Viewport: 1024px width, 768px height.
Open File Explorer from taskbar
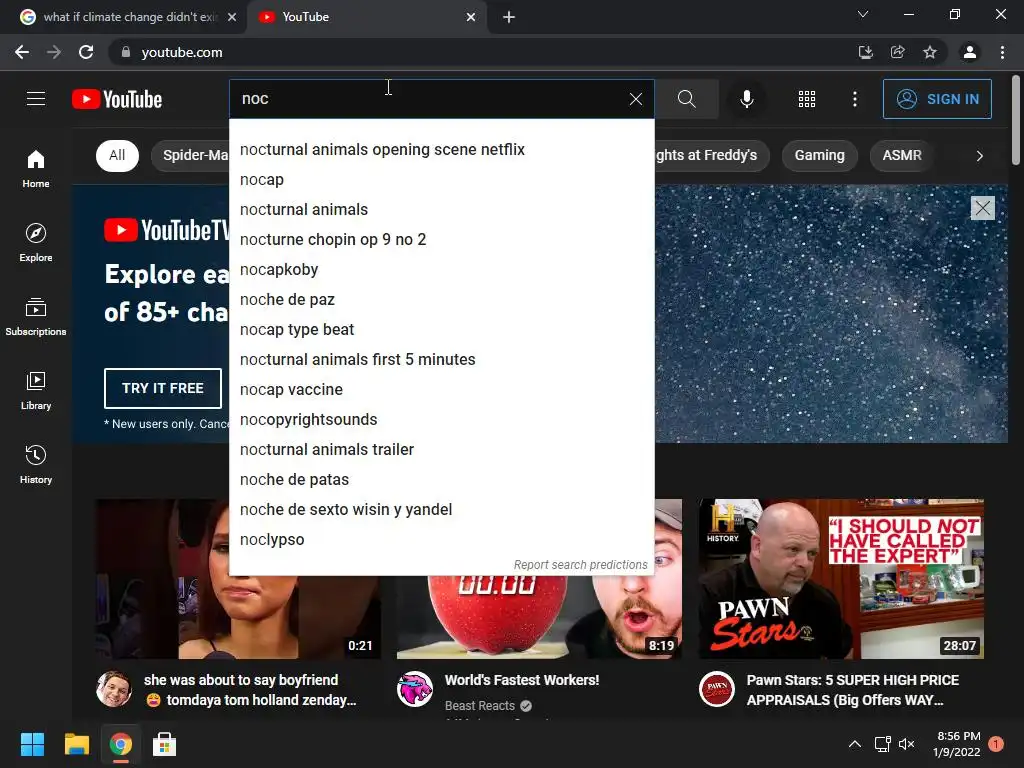point(76,744)
